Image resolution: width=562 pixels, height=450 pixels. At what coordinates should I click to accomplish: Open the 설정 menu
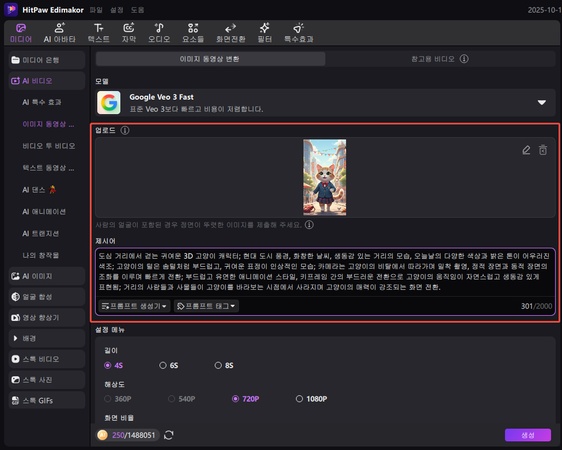[116, 10]
